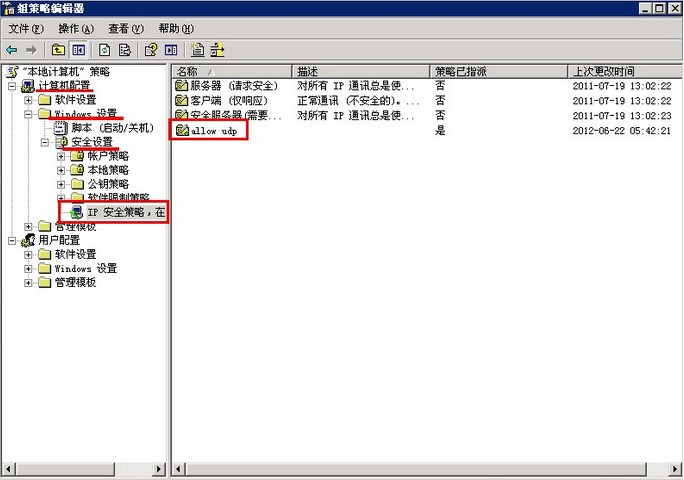Screen dimensions: 684x480
Task: Expand the 帐户策略 tree node
Action: [x=62, y=156]
